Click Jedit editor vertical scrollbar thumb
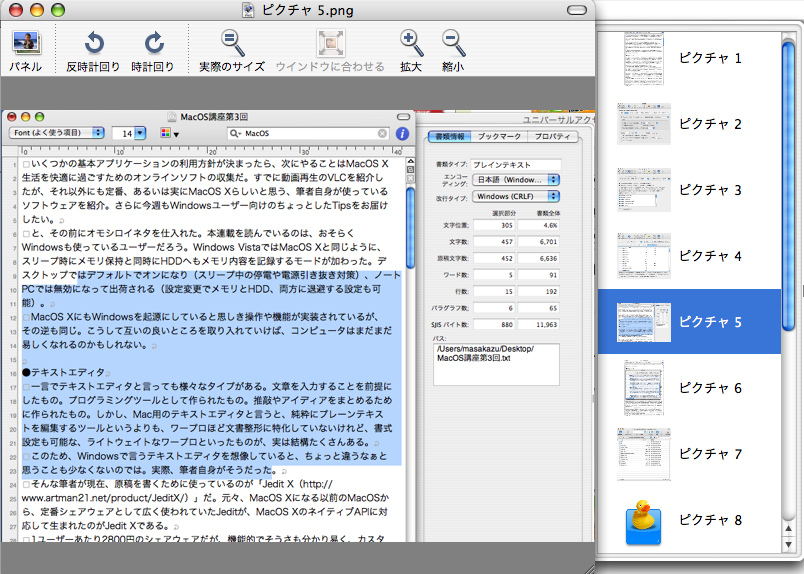 410,227
